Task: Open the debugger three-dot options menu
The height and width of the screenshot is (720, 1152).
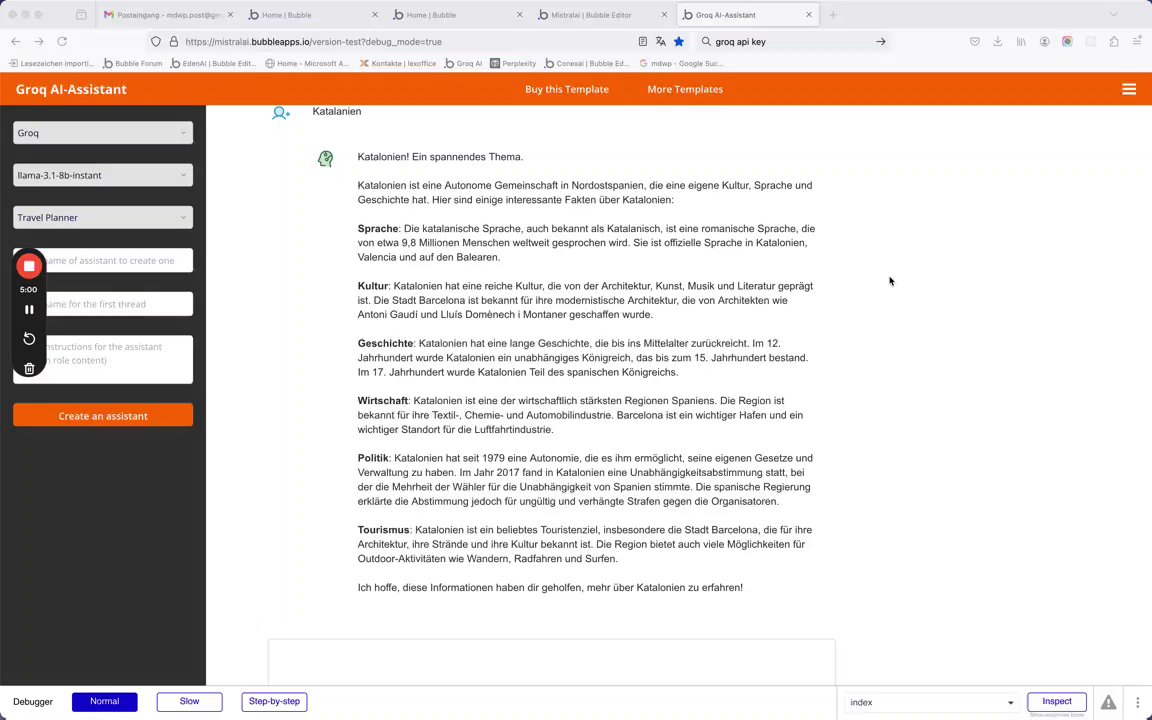Action: [x=1137, y=702]
